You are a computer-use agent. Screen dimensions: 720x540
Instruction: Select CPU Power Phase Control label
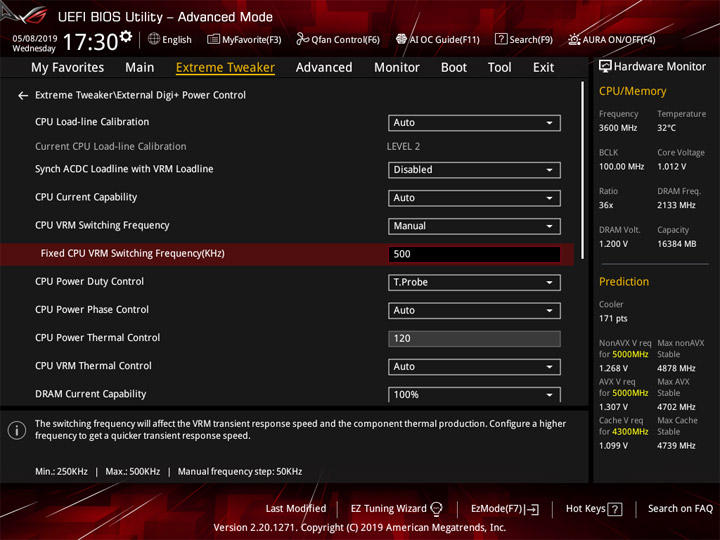tap(92, 310)
